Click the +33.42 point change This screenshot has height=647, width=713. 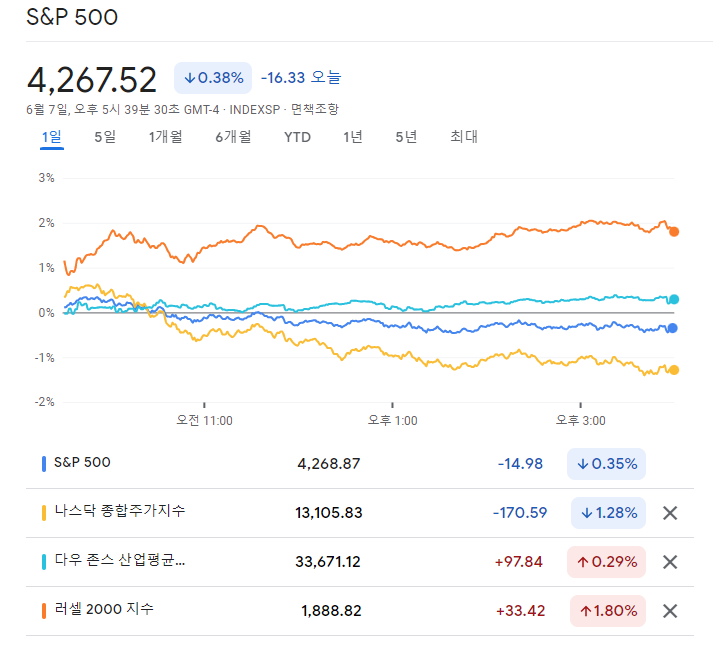pos(521,611)
